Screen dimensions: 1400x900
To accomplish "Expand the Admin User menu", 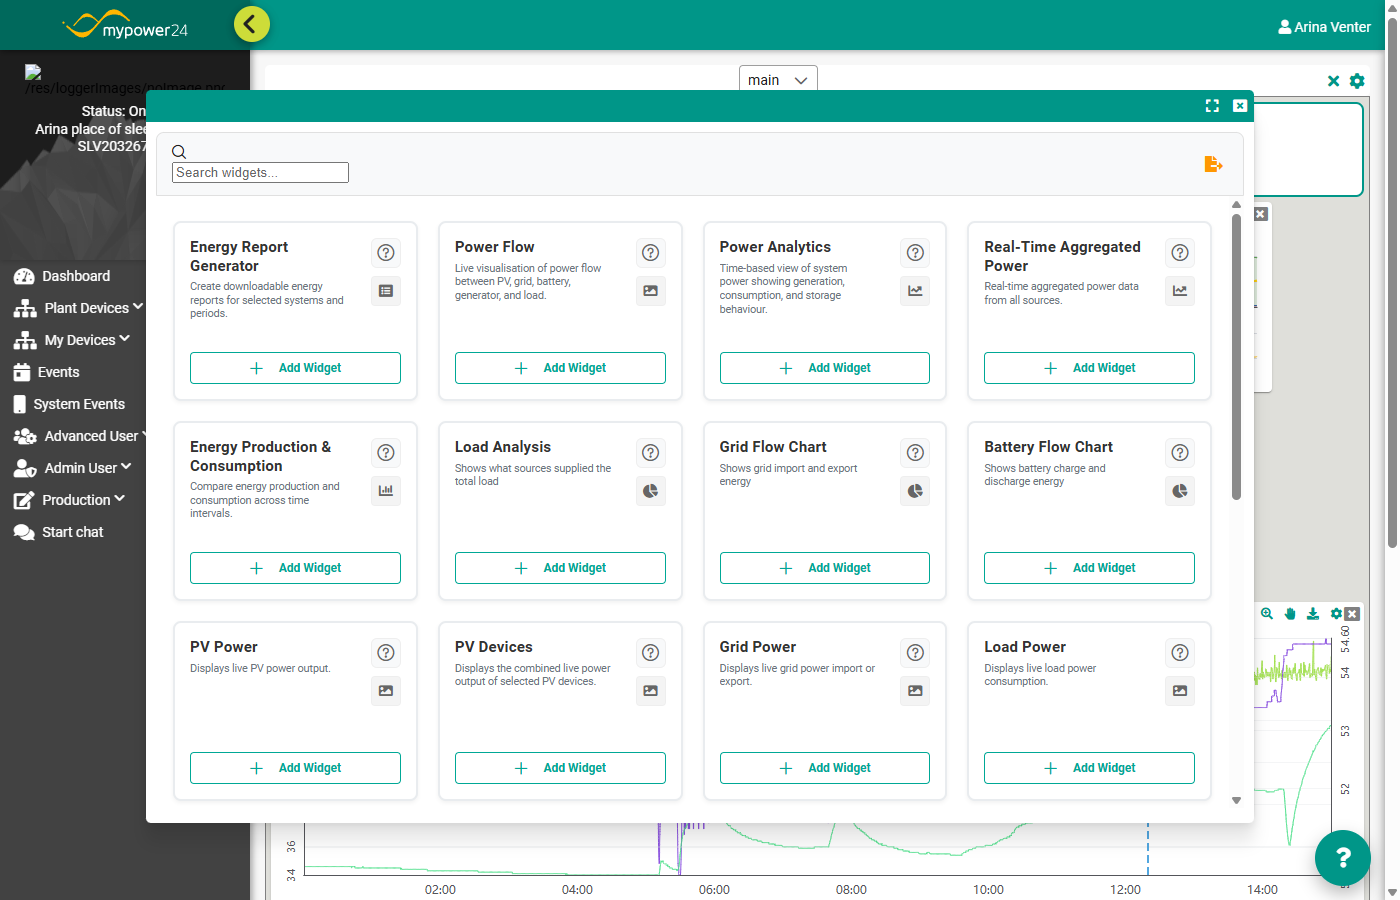I will 72,468.
